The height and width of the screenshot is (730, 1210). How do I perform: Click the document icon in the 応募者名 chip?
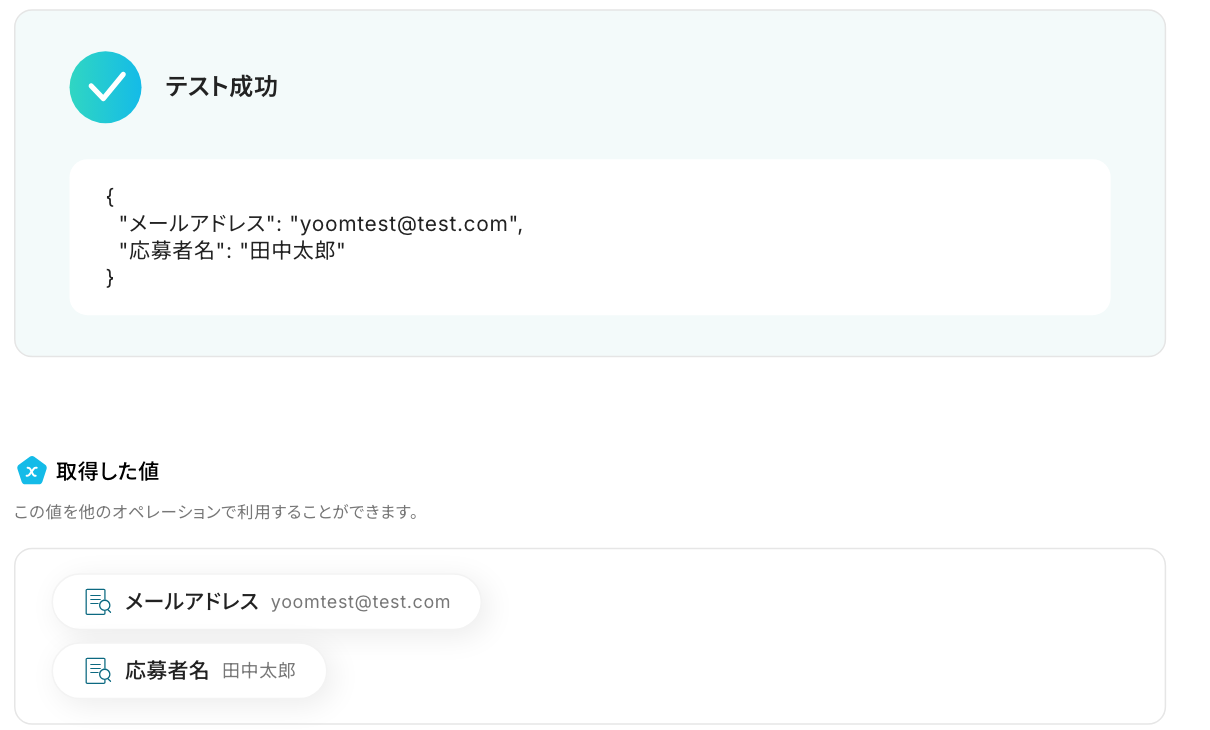98,670
